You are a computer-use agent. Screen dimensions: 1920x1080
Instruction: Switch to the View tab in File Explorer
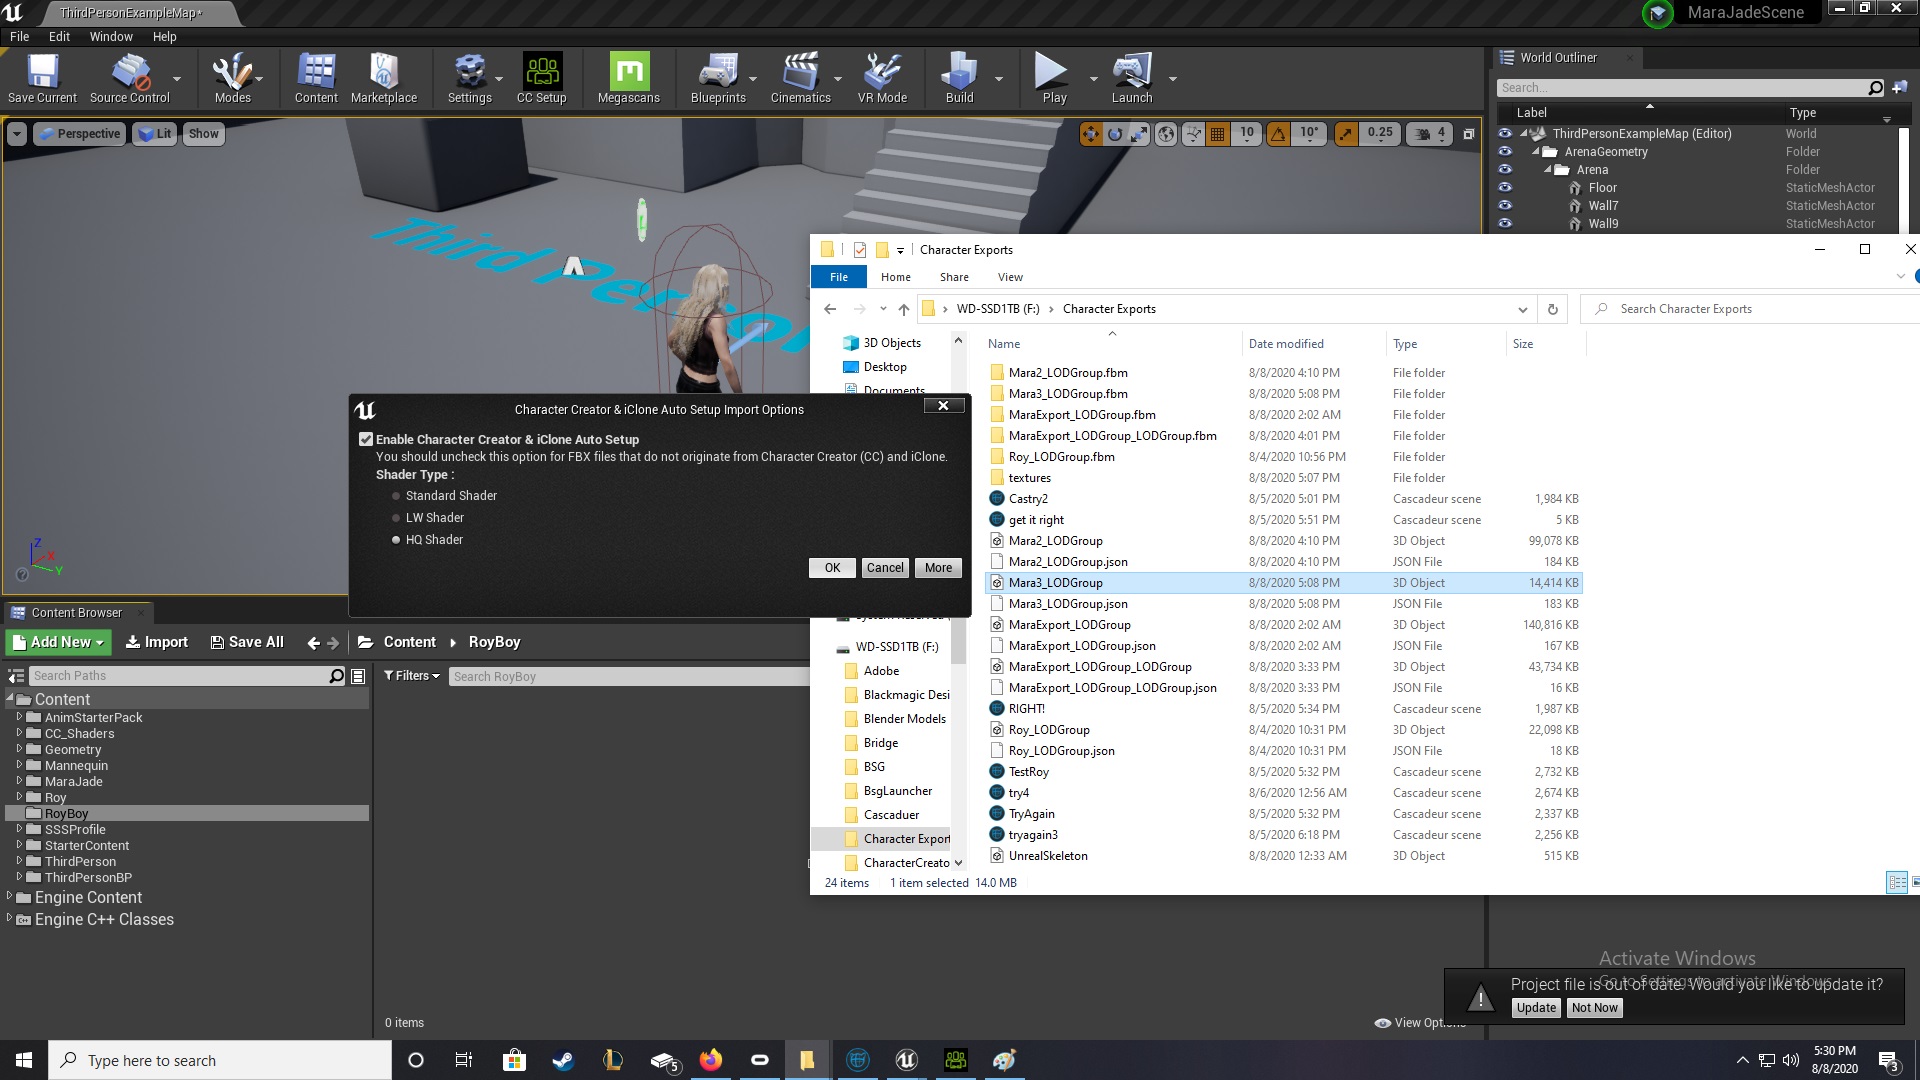[x=1010, y=277]
